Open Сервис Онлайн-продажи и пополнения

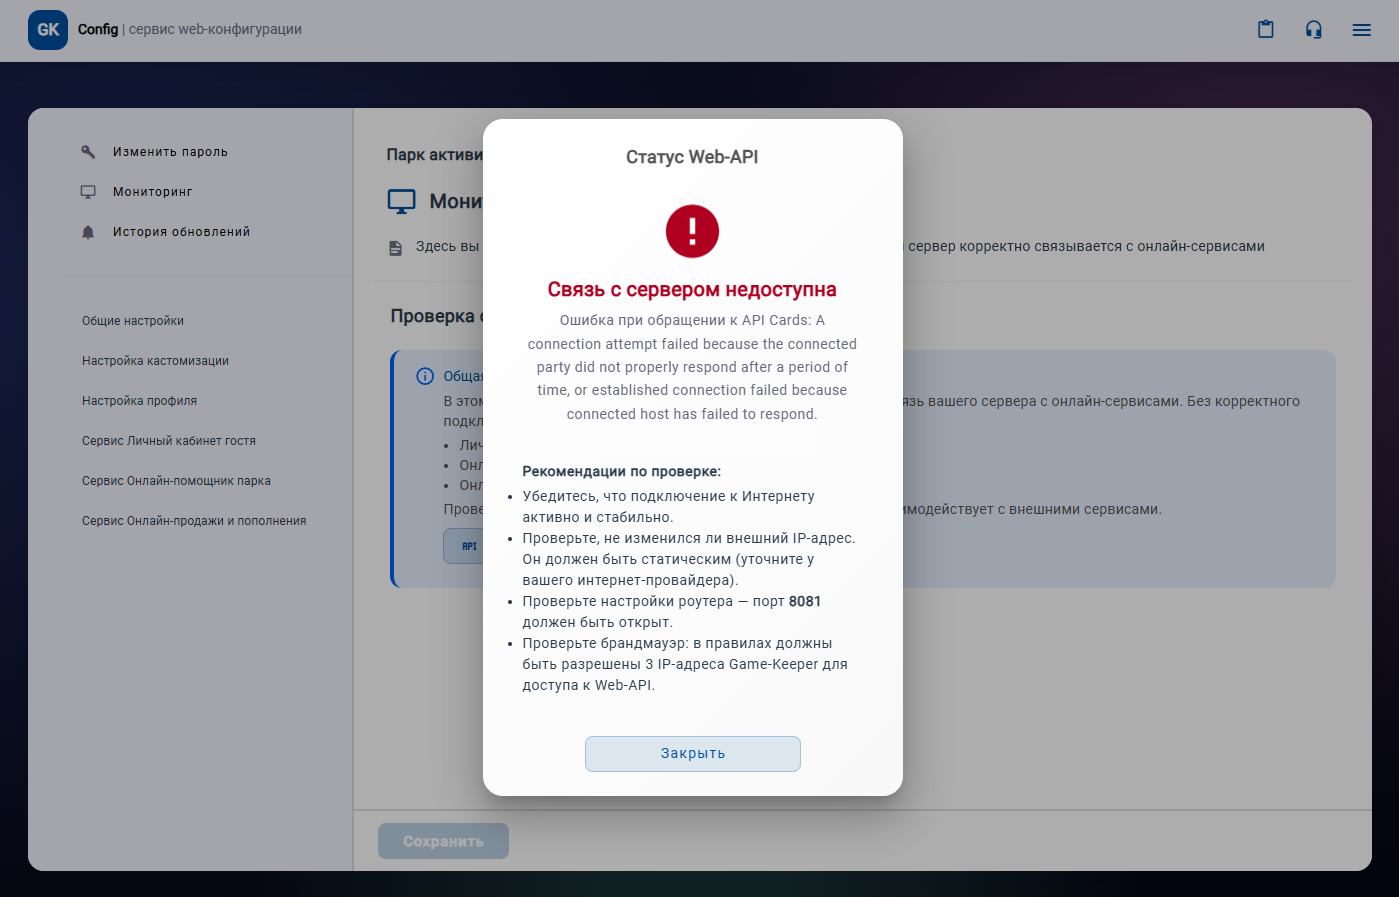194,521
